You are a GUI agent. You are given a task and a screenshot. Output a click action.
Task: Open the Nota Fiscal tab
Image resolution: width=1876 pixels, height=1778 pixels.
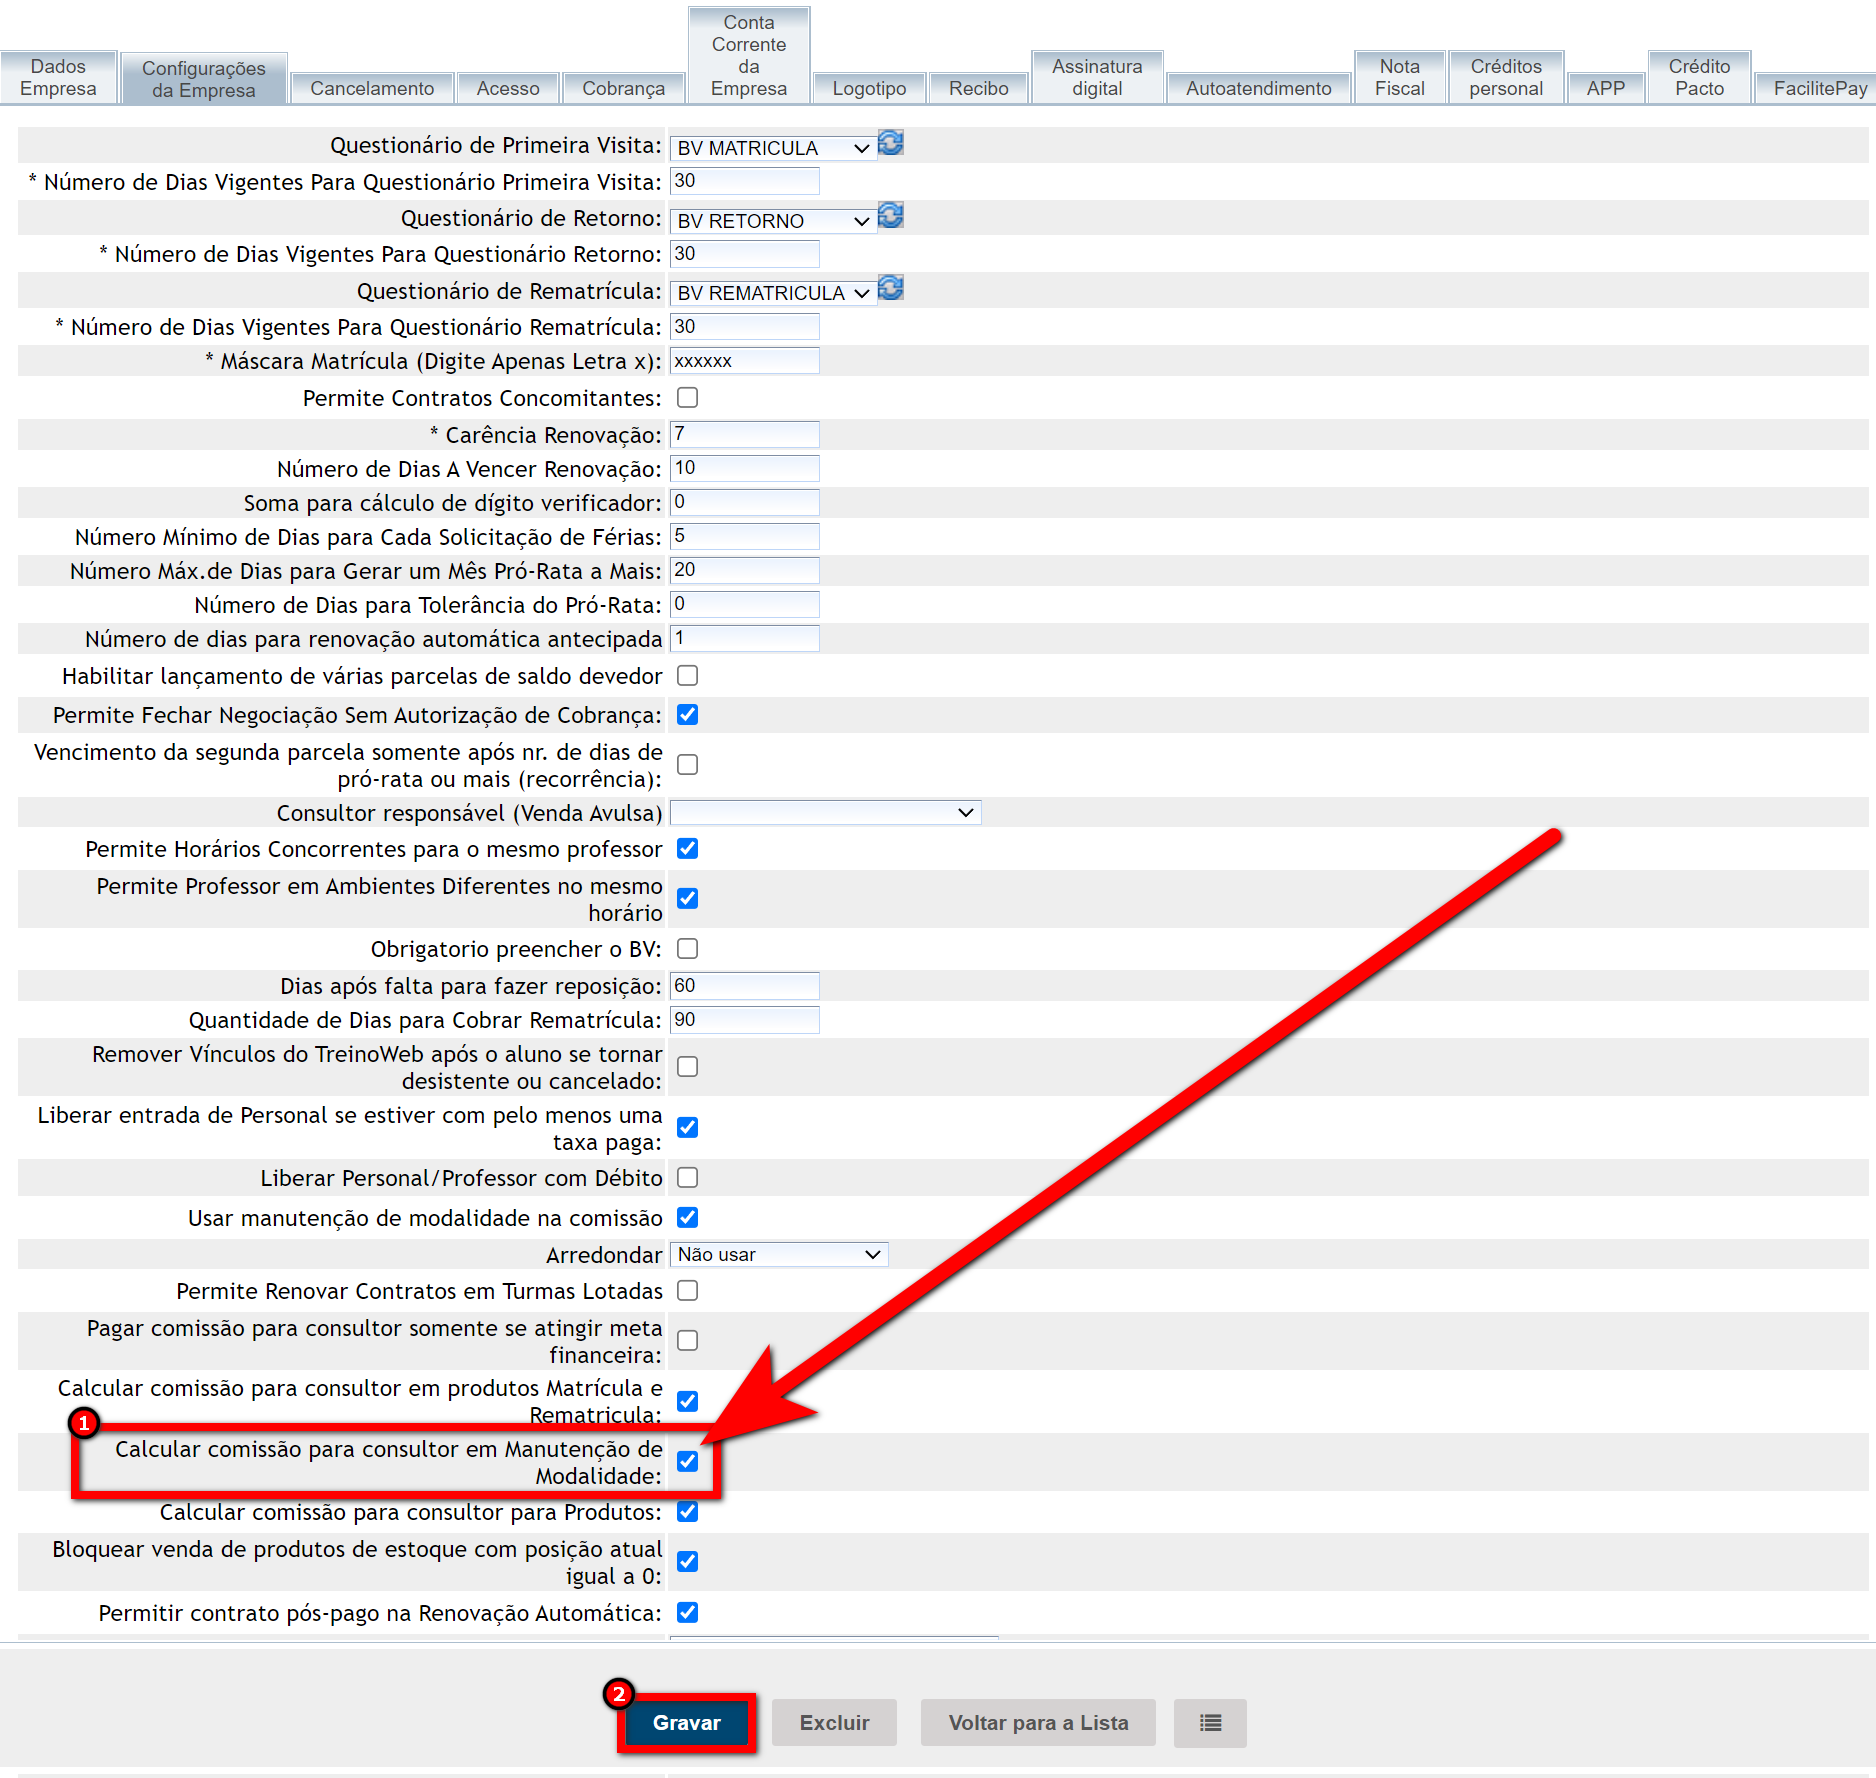point(1399,78)
